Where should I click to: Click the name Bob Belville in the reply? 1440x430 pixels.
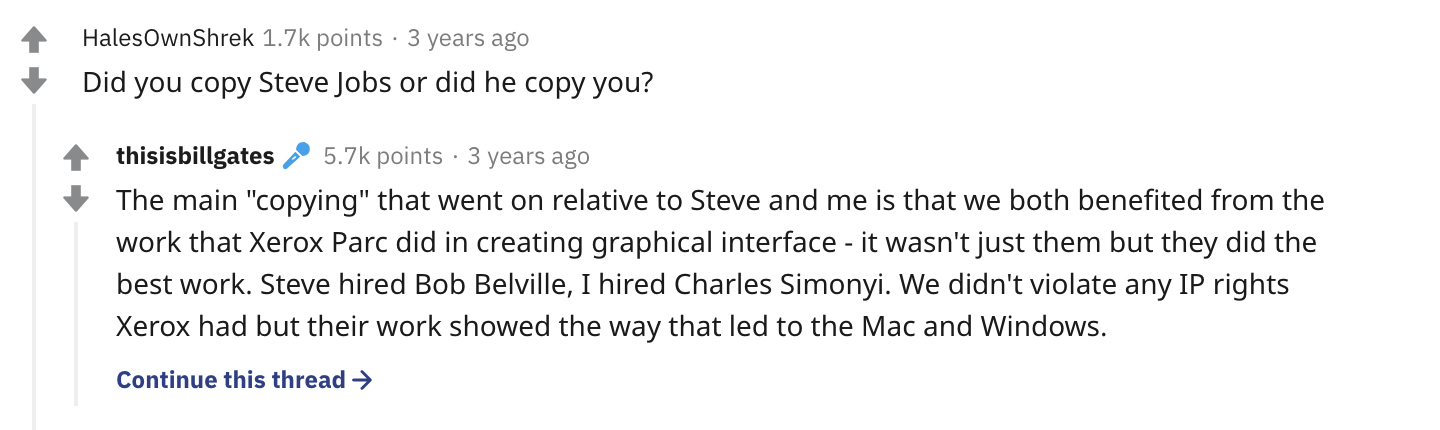pyautogui.click(x=479, y=285)
